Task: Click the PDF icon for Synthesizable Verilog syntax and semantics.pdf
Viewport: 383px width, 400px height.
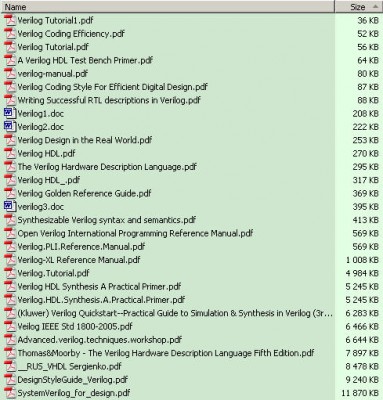Action: tap(10, 220)
